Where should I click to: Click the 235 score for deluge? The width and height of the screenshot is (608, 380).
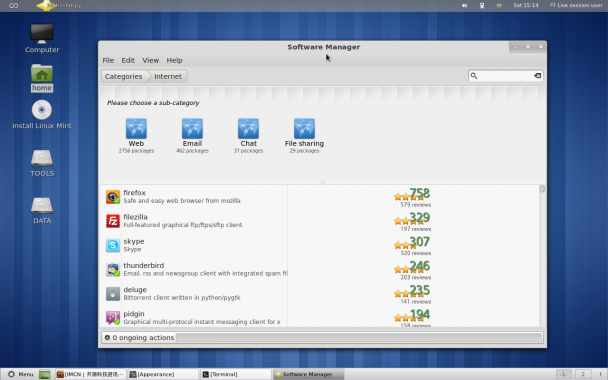(x=420, y=290)
